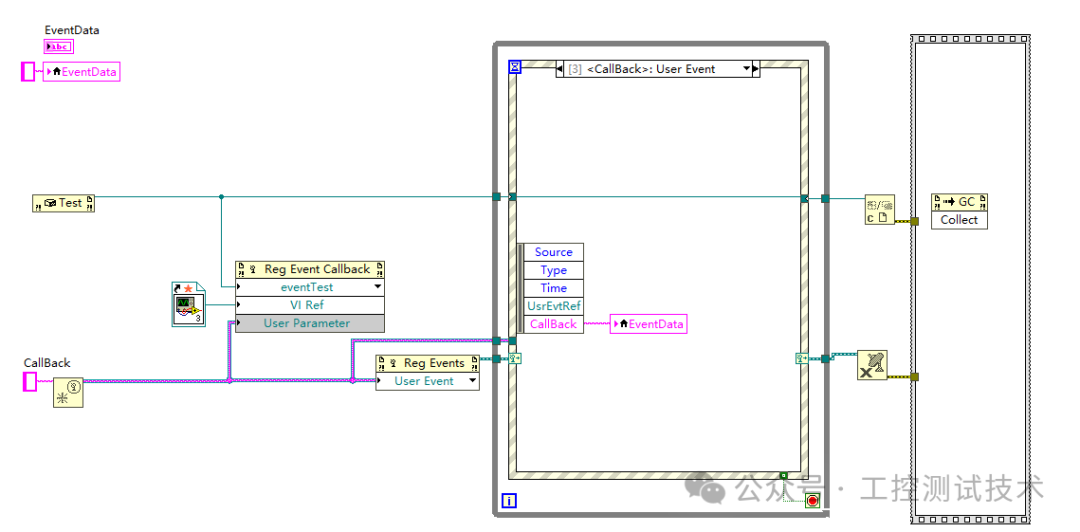Viewport: 1080px width, 532px height.
Task: Open the eventTest event dropdown
Action: [x=377, y=287]
